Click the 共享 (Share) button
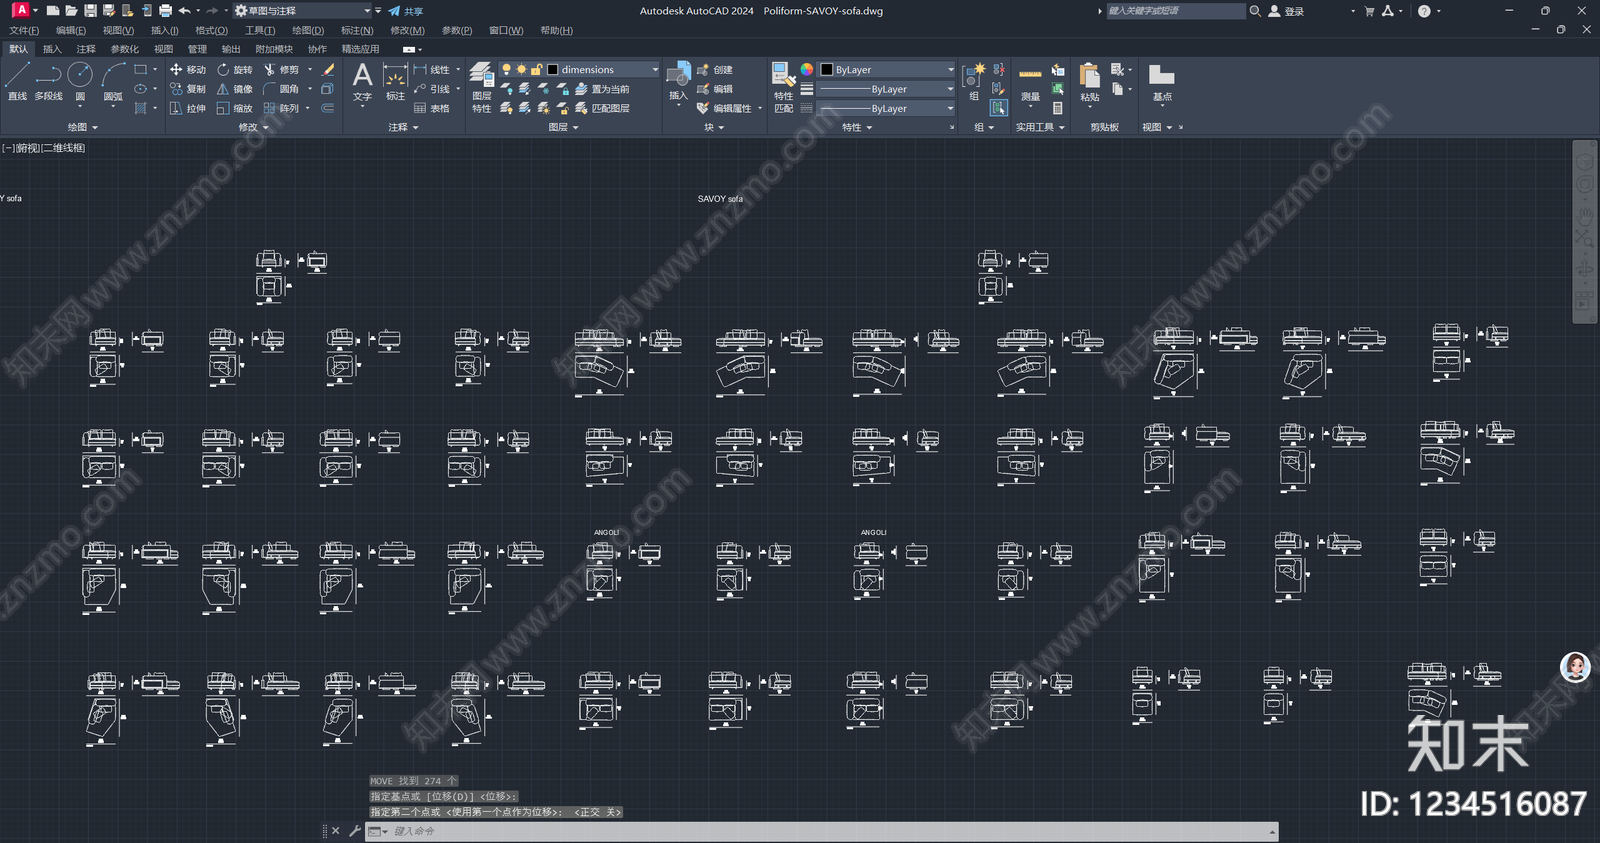Screen dimensions: 1600x843 [x=406, y=11]
